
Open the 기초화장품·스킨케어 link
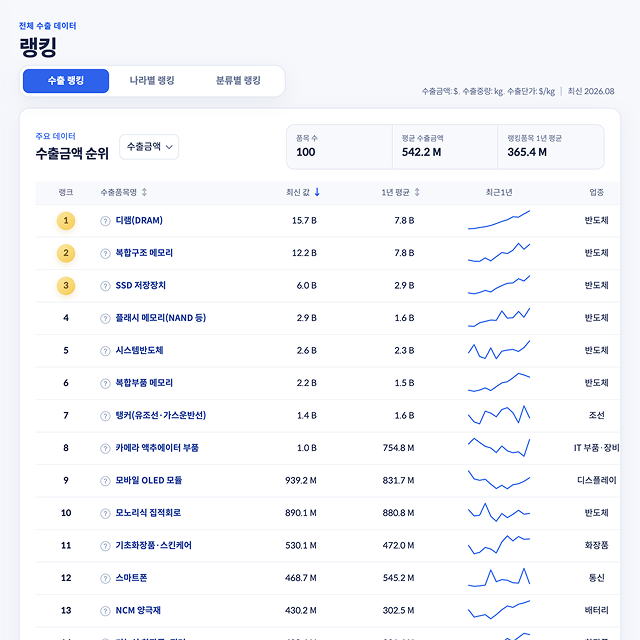pos(153,545)
